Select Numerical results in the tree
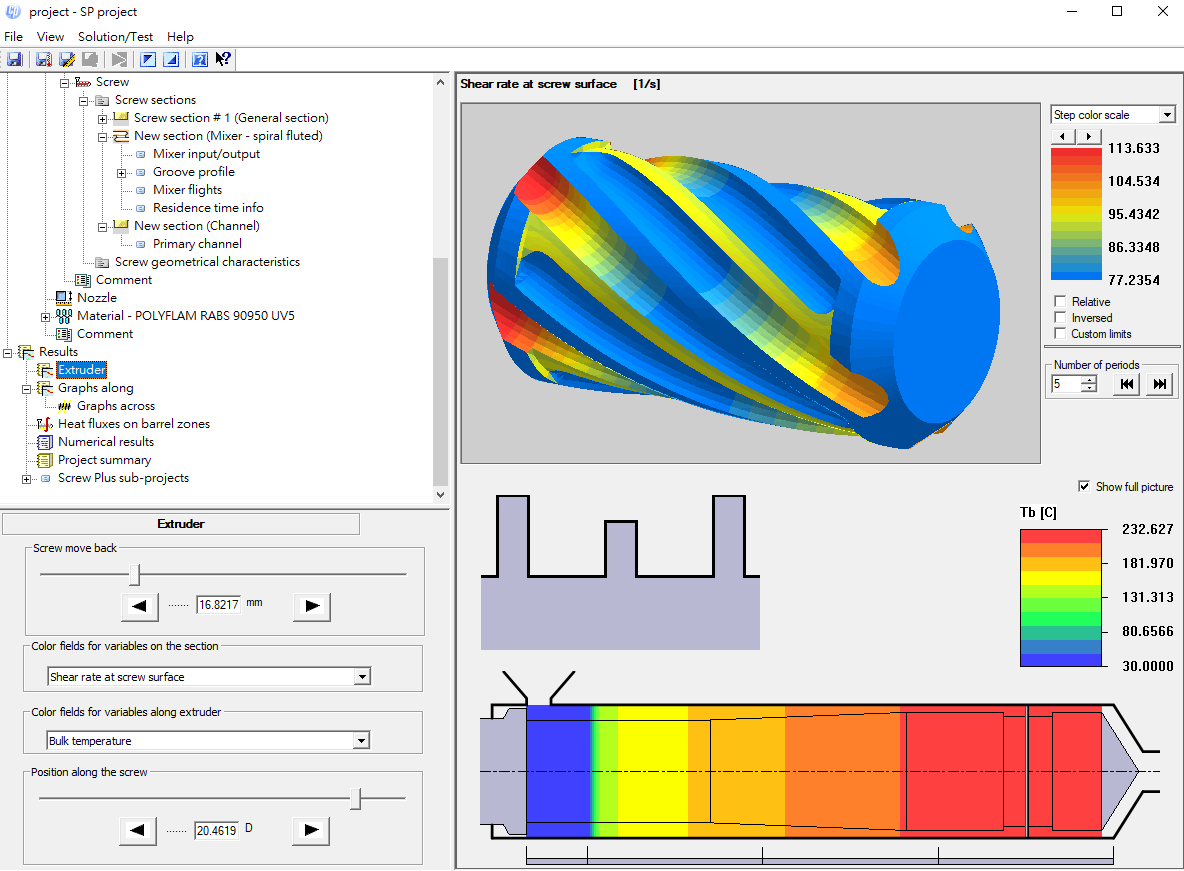Screen dimensions: 1184x871 pos(106,442)
